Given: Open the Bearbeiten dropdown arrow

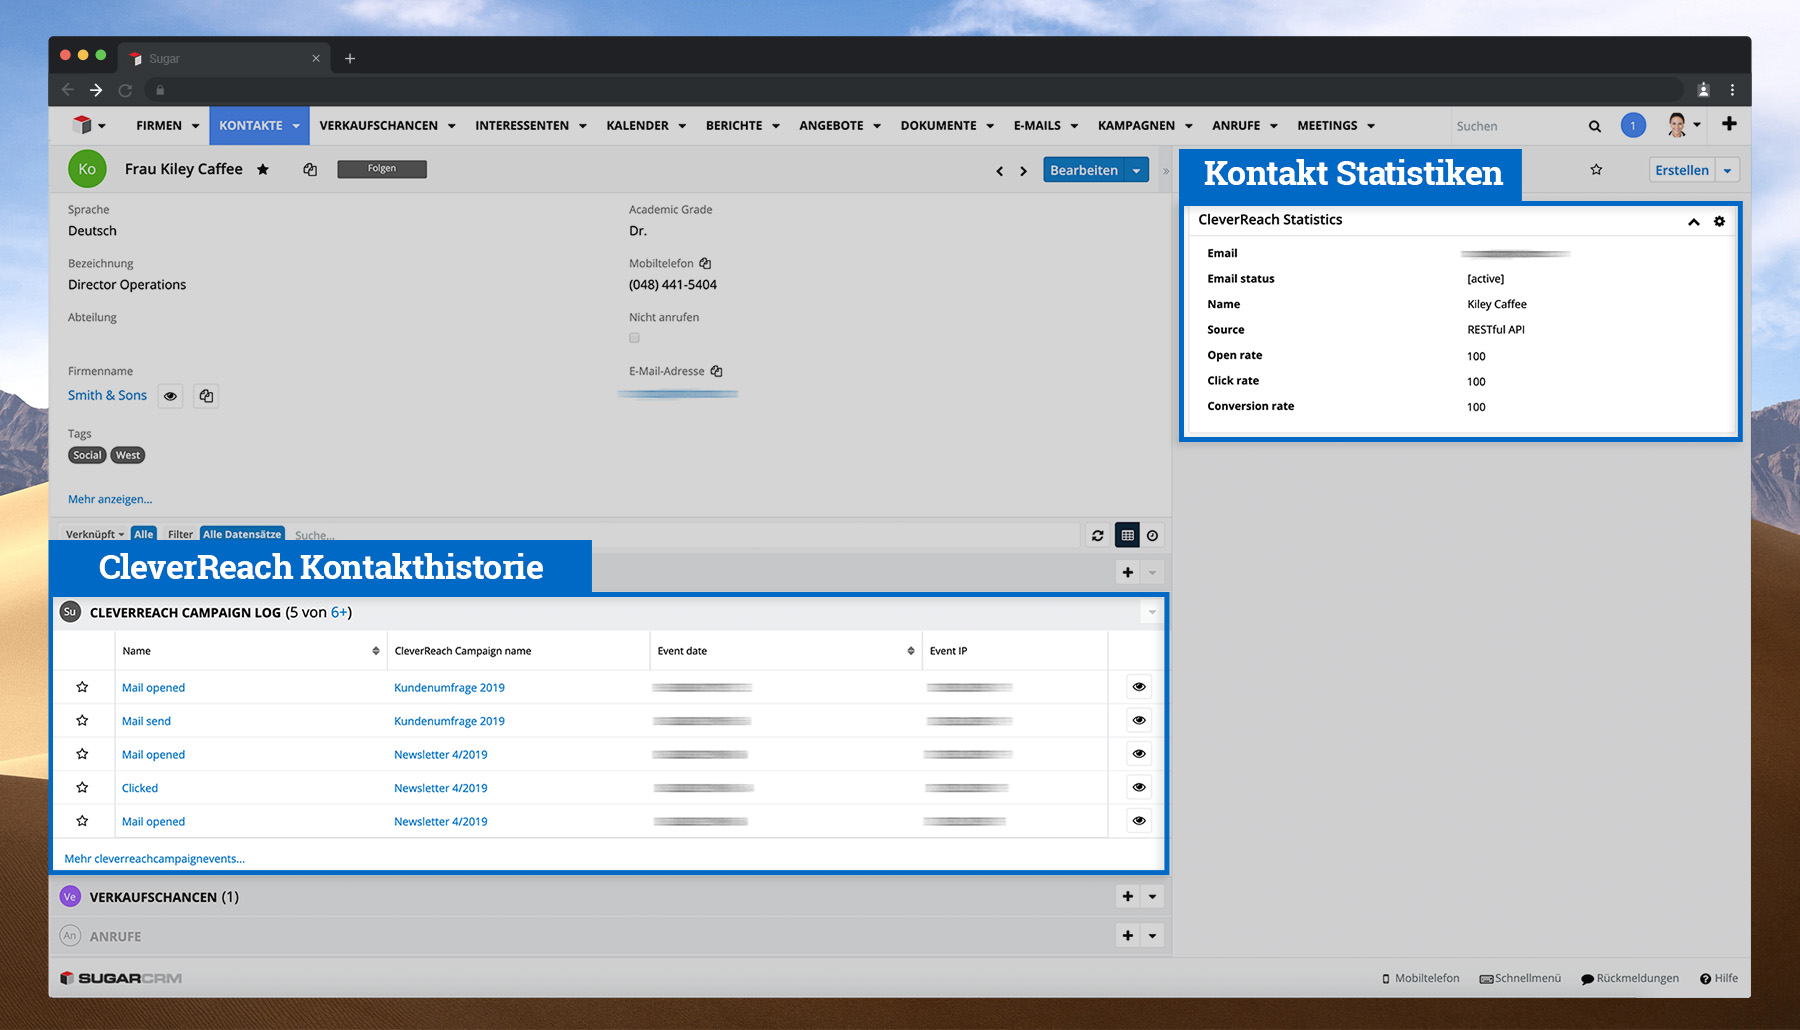Looking at the screenshot, I should (1136, 171).
